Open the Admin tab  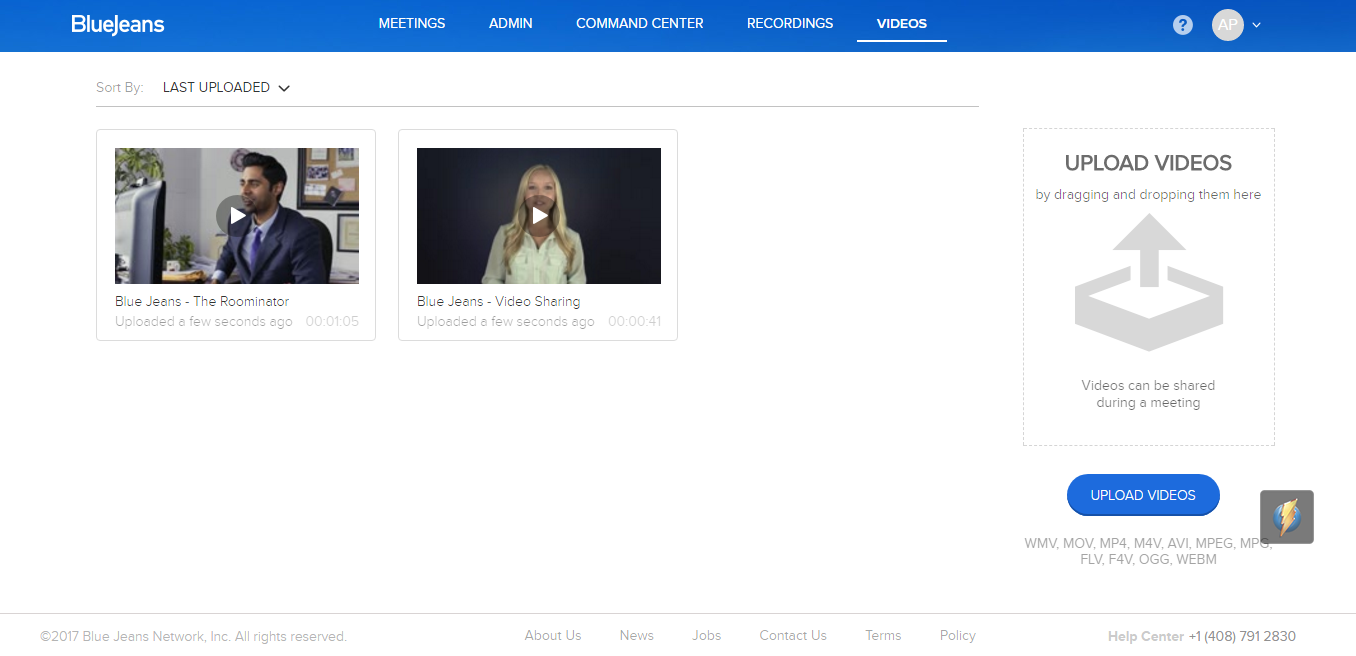pyautogui.click(x=510, y=23)
